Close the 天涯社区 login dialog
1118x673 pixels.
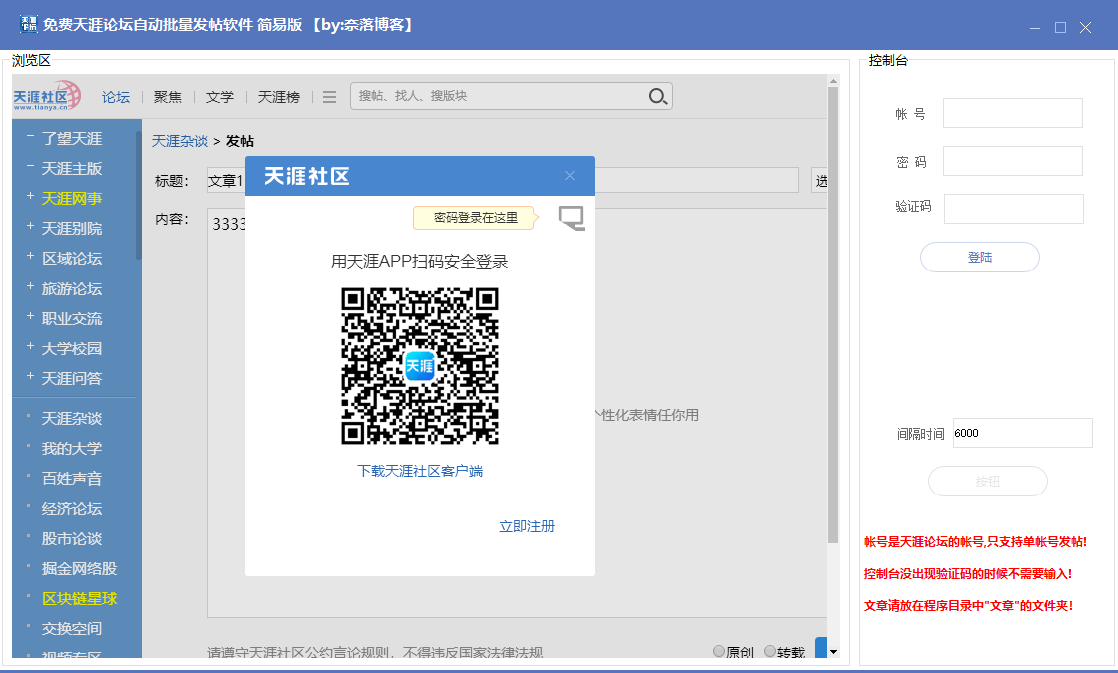570,175
